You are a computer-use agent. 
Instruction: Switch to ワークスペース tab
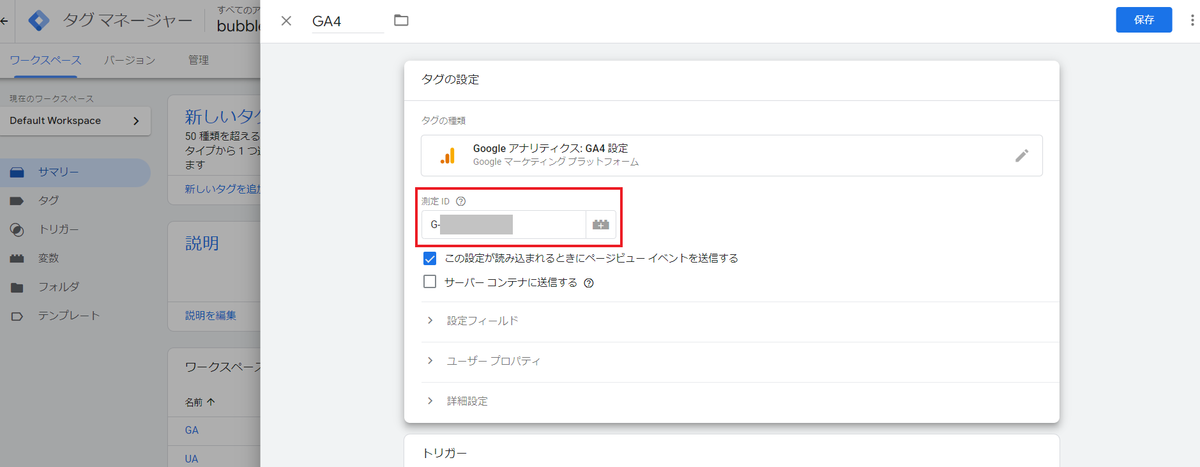coord(45,60)
